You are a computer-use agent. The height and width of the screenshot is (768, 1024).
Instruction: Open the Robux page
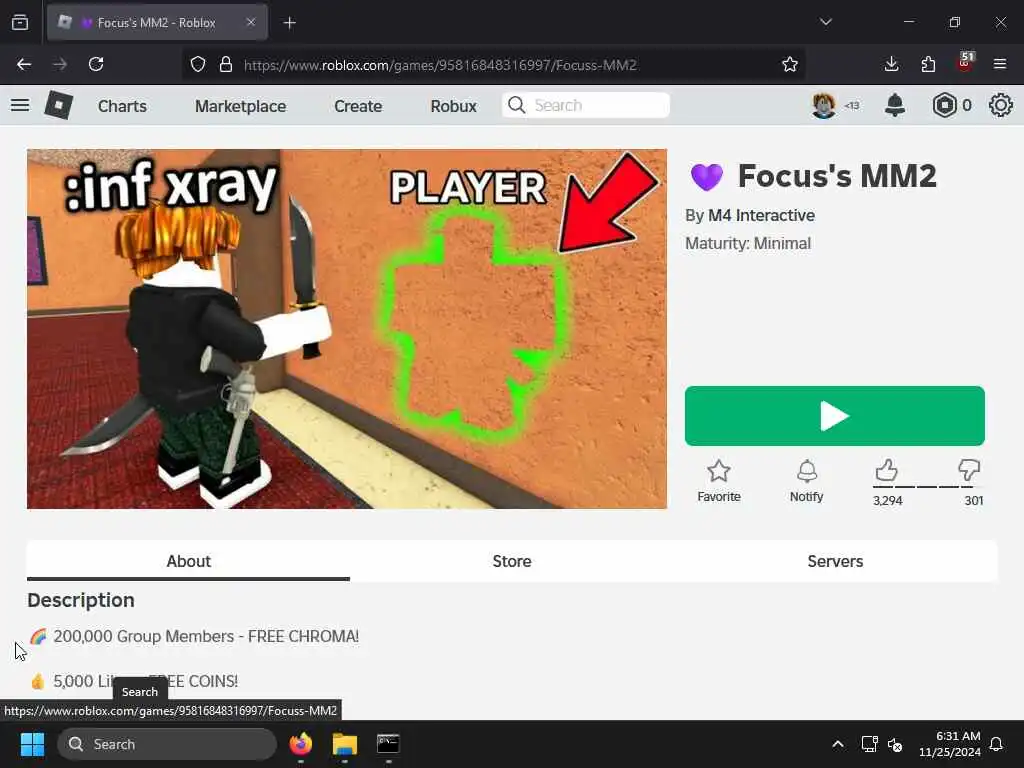tap(453, 106)
